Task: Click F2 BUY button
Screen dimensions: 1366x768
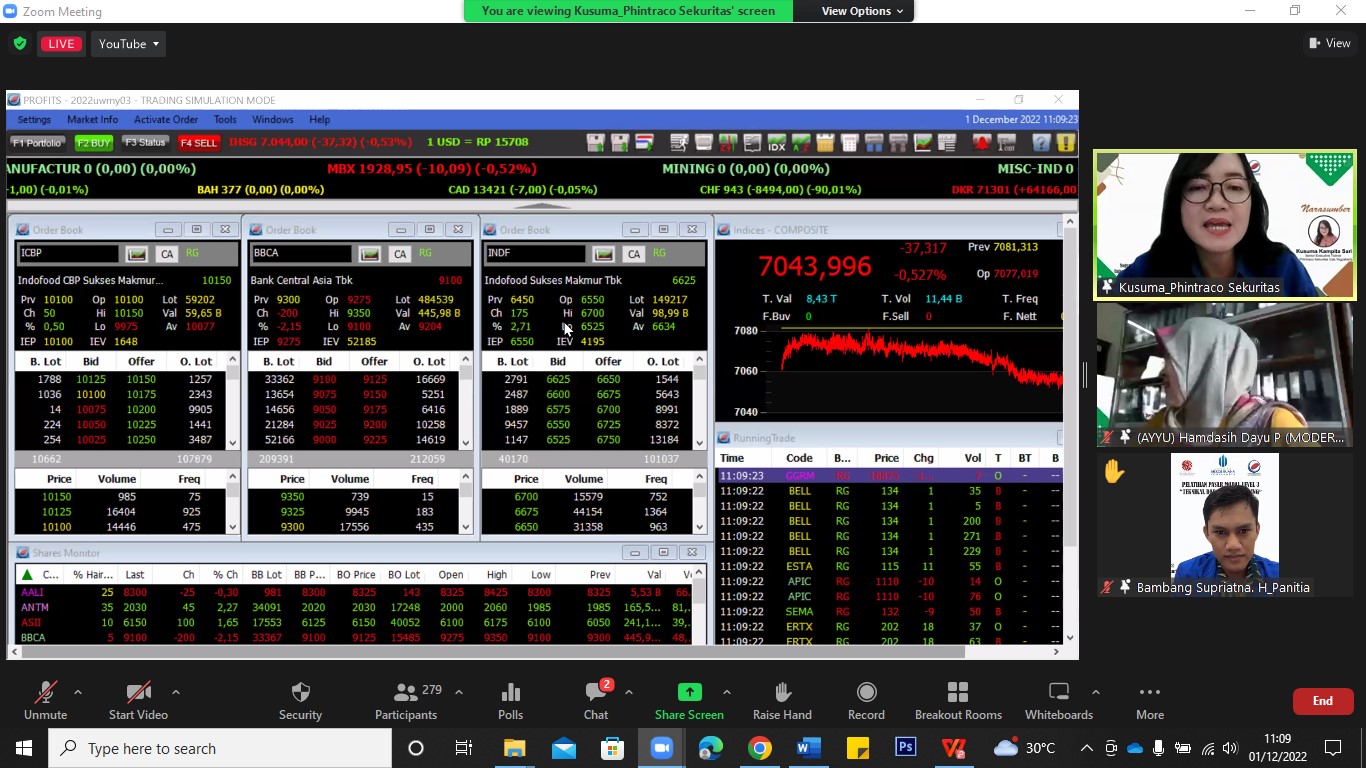Action: (x=94, y=143)
